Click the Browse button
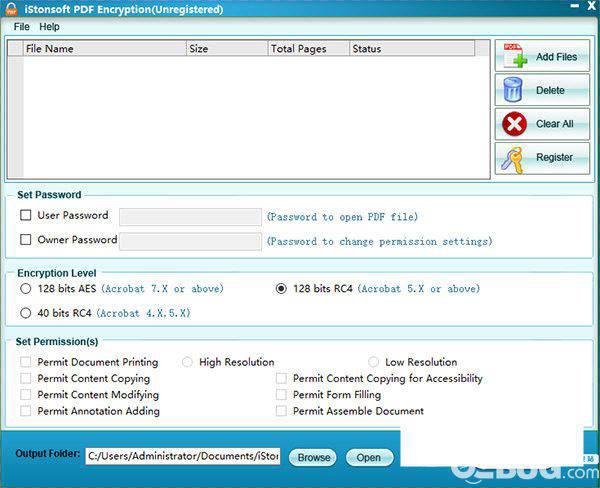The height and width of the screenshot is (488, 600). pyautogui.click(x=313, y=457)
